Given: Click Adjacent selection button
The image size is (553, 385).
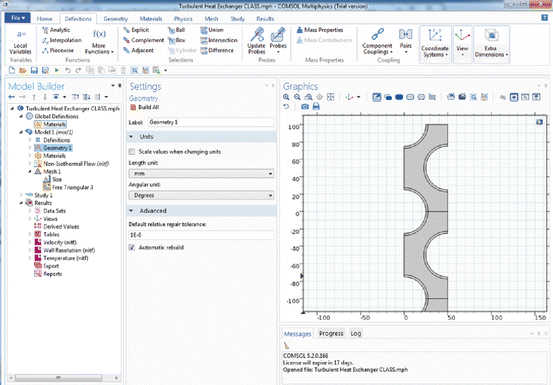Looking at the screenshot, I should [x=138, y=50].
